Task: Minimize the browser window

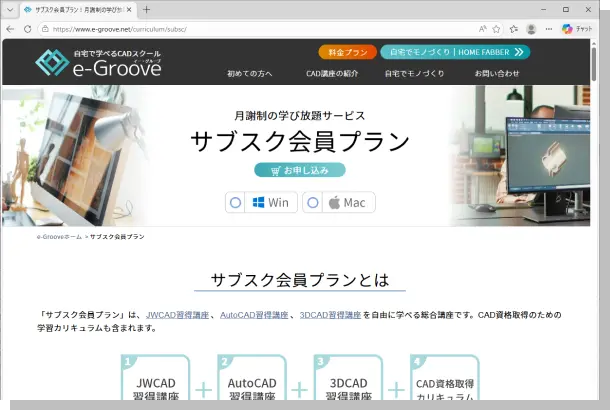Action: point(543,10)
